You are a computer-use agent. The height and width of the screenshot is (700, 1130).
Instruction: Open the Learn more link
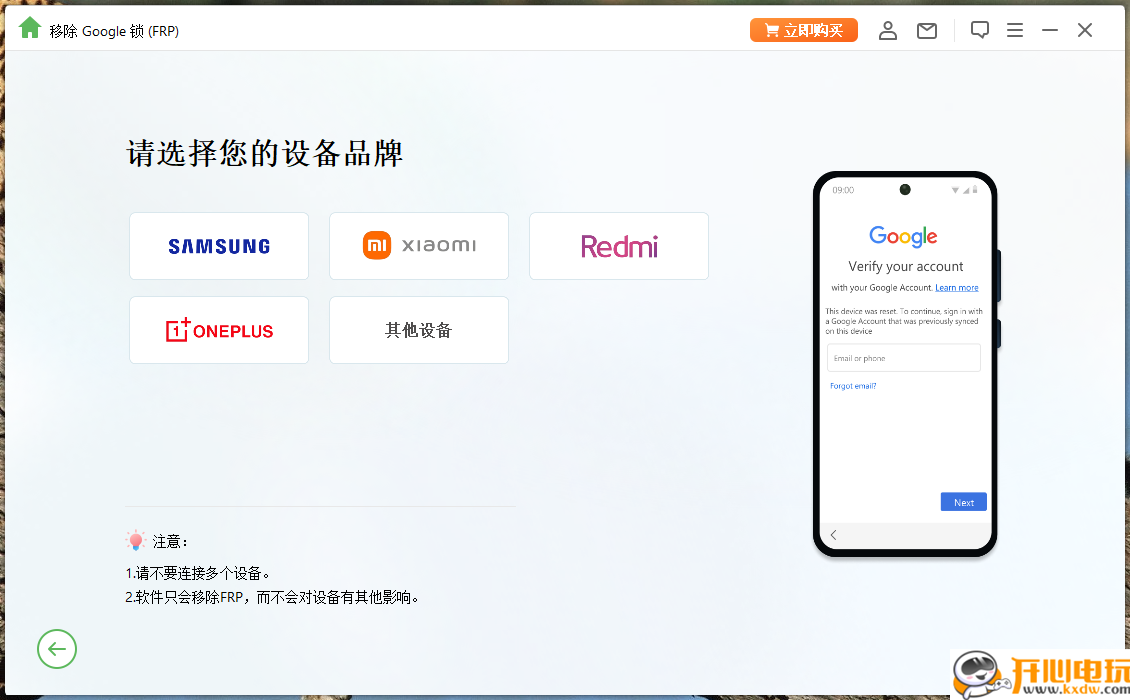click(956, 287)
